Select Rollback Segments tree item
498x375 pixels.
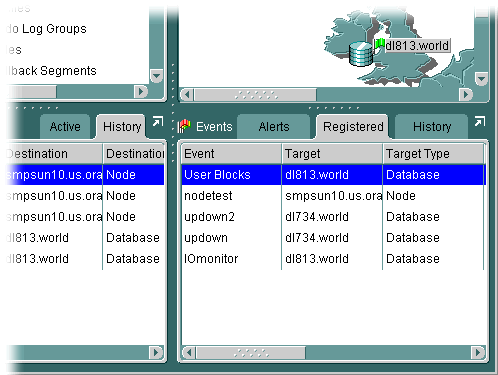(51, 71)
